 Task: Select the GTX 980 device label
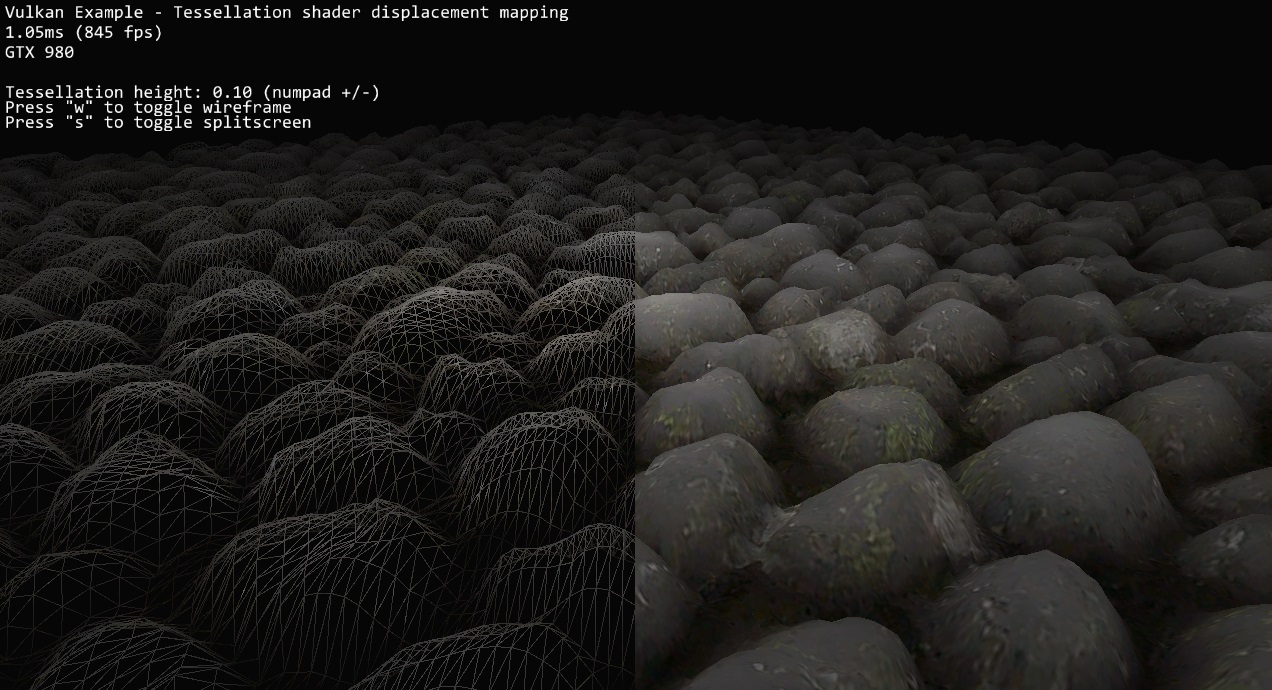[39, 53]
